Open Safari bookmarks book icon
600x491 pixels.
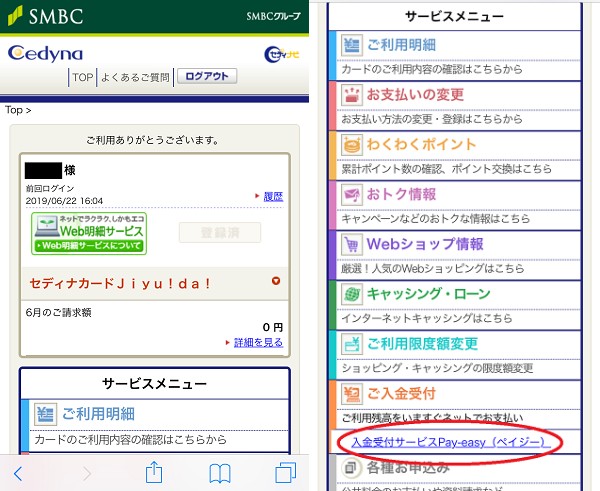pos(220,473)
